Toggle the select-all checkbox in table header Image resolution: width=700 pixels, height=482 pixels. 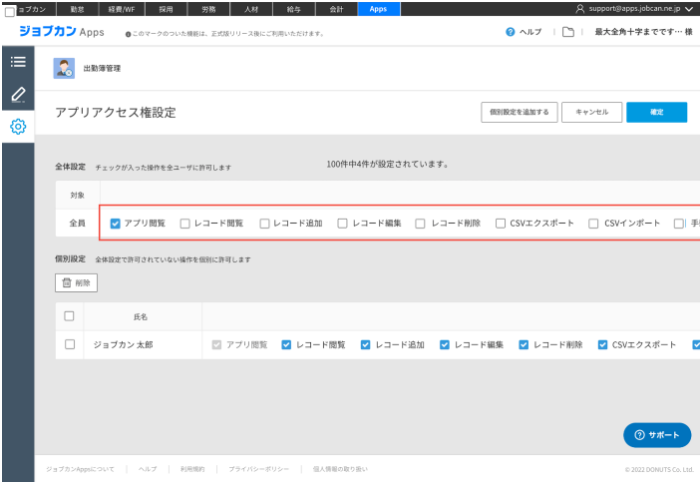pos(69,316)
